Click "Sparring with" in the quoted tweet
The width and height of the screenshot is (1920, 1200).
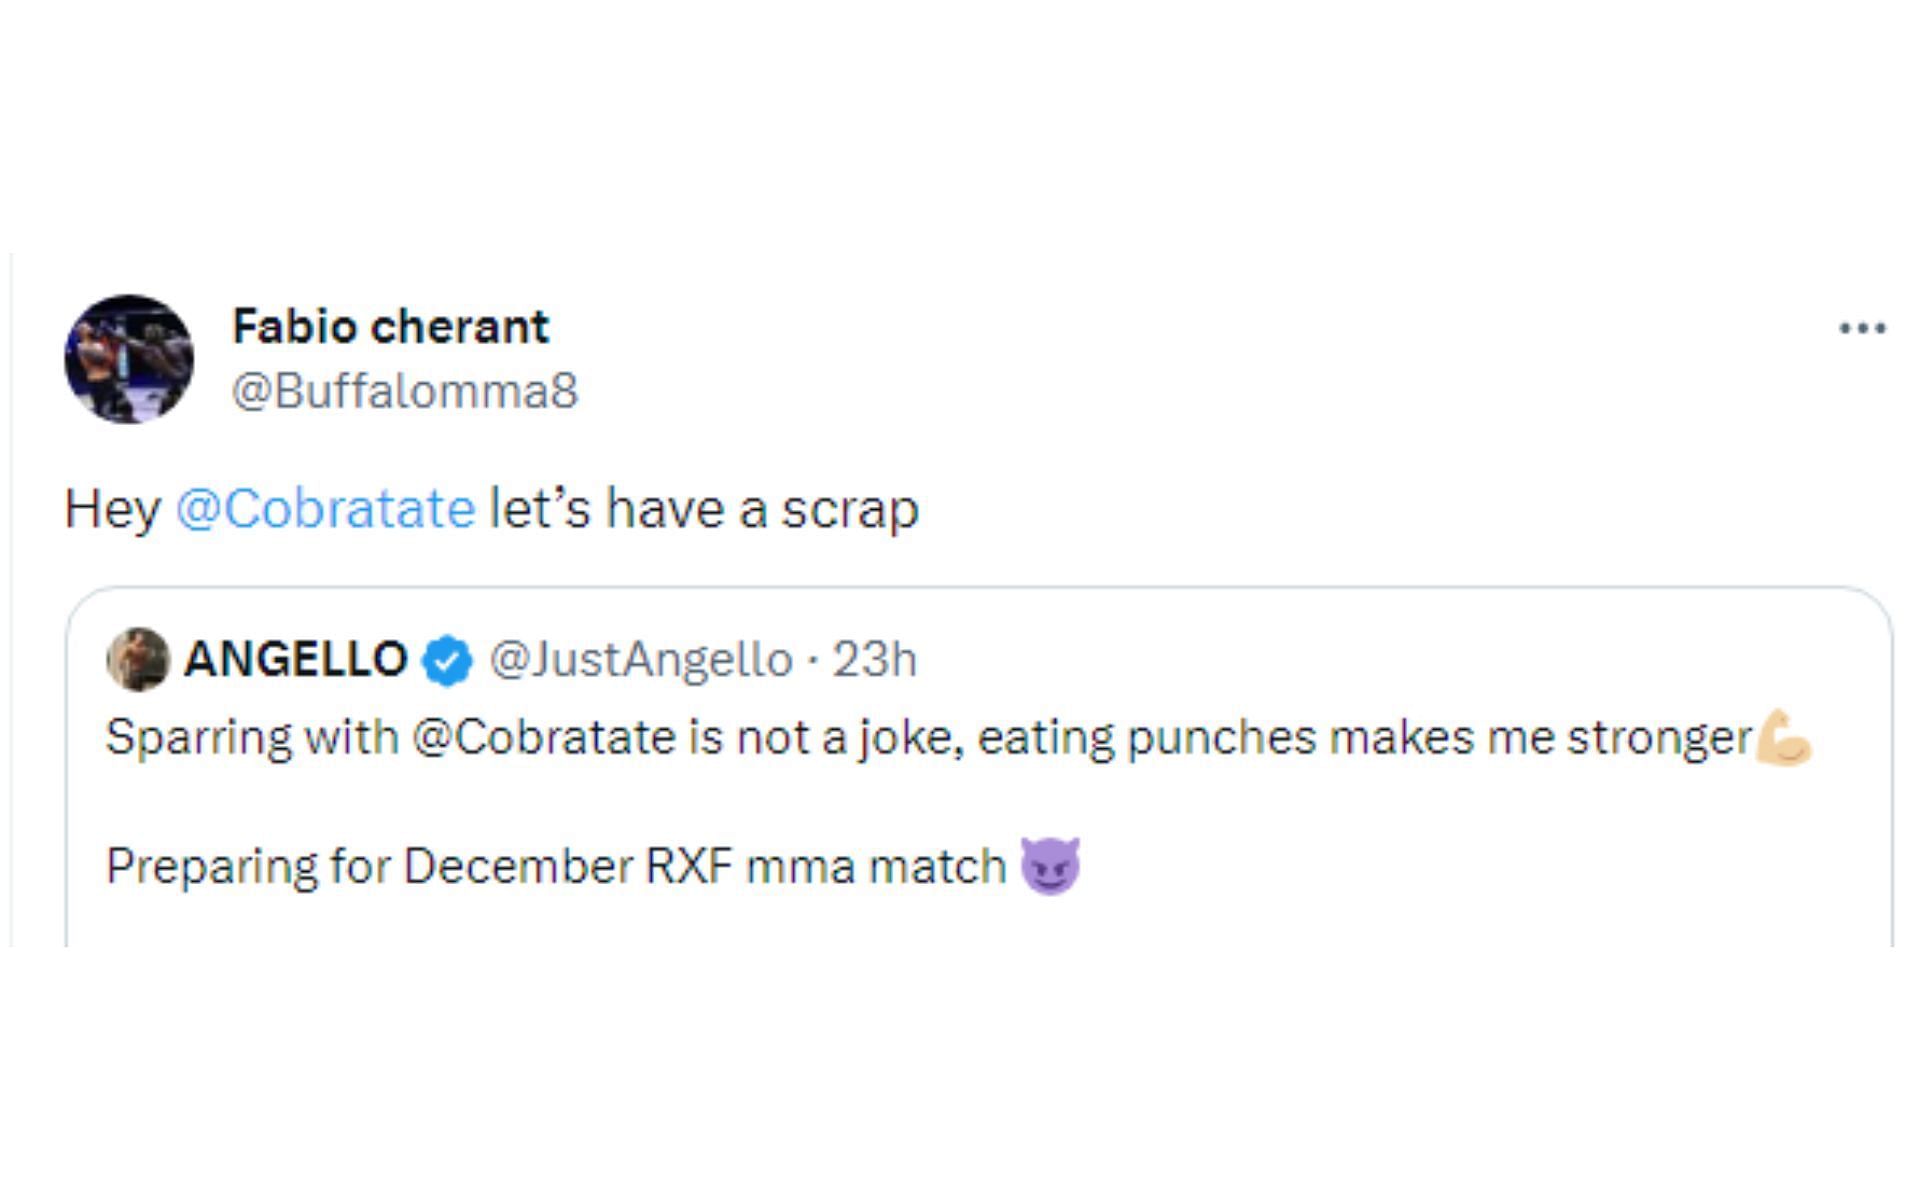(x=252, y=738)
